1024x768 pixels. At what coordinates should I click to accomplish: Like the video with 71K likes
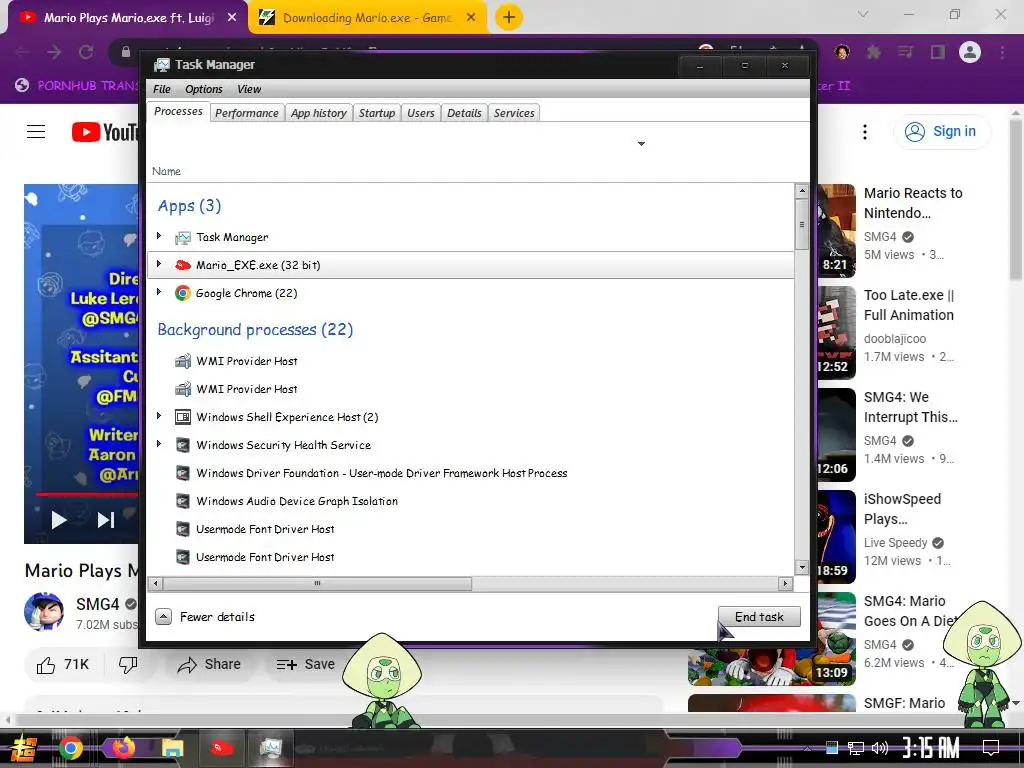point(63,665)
